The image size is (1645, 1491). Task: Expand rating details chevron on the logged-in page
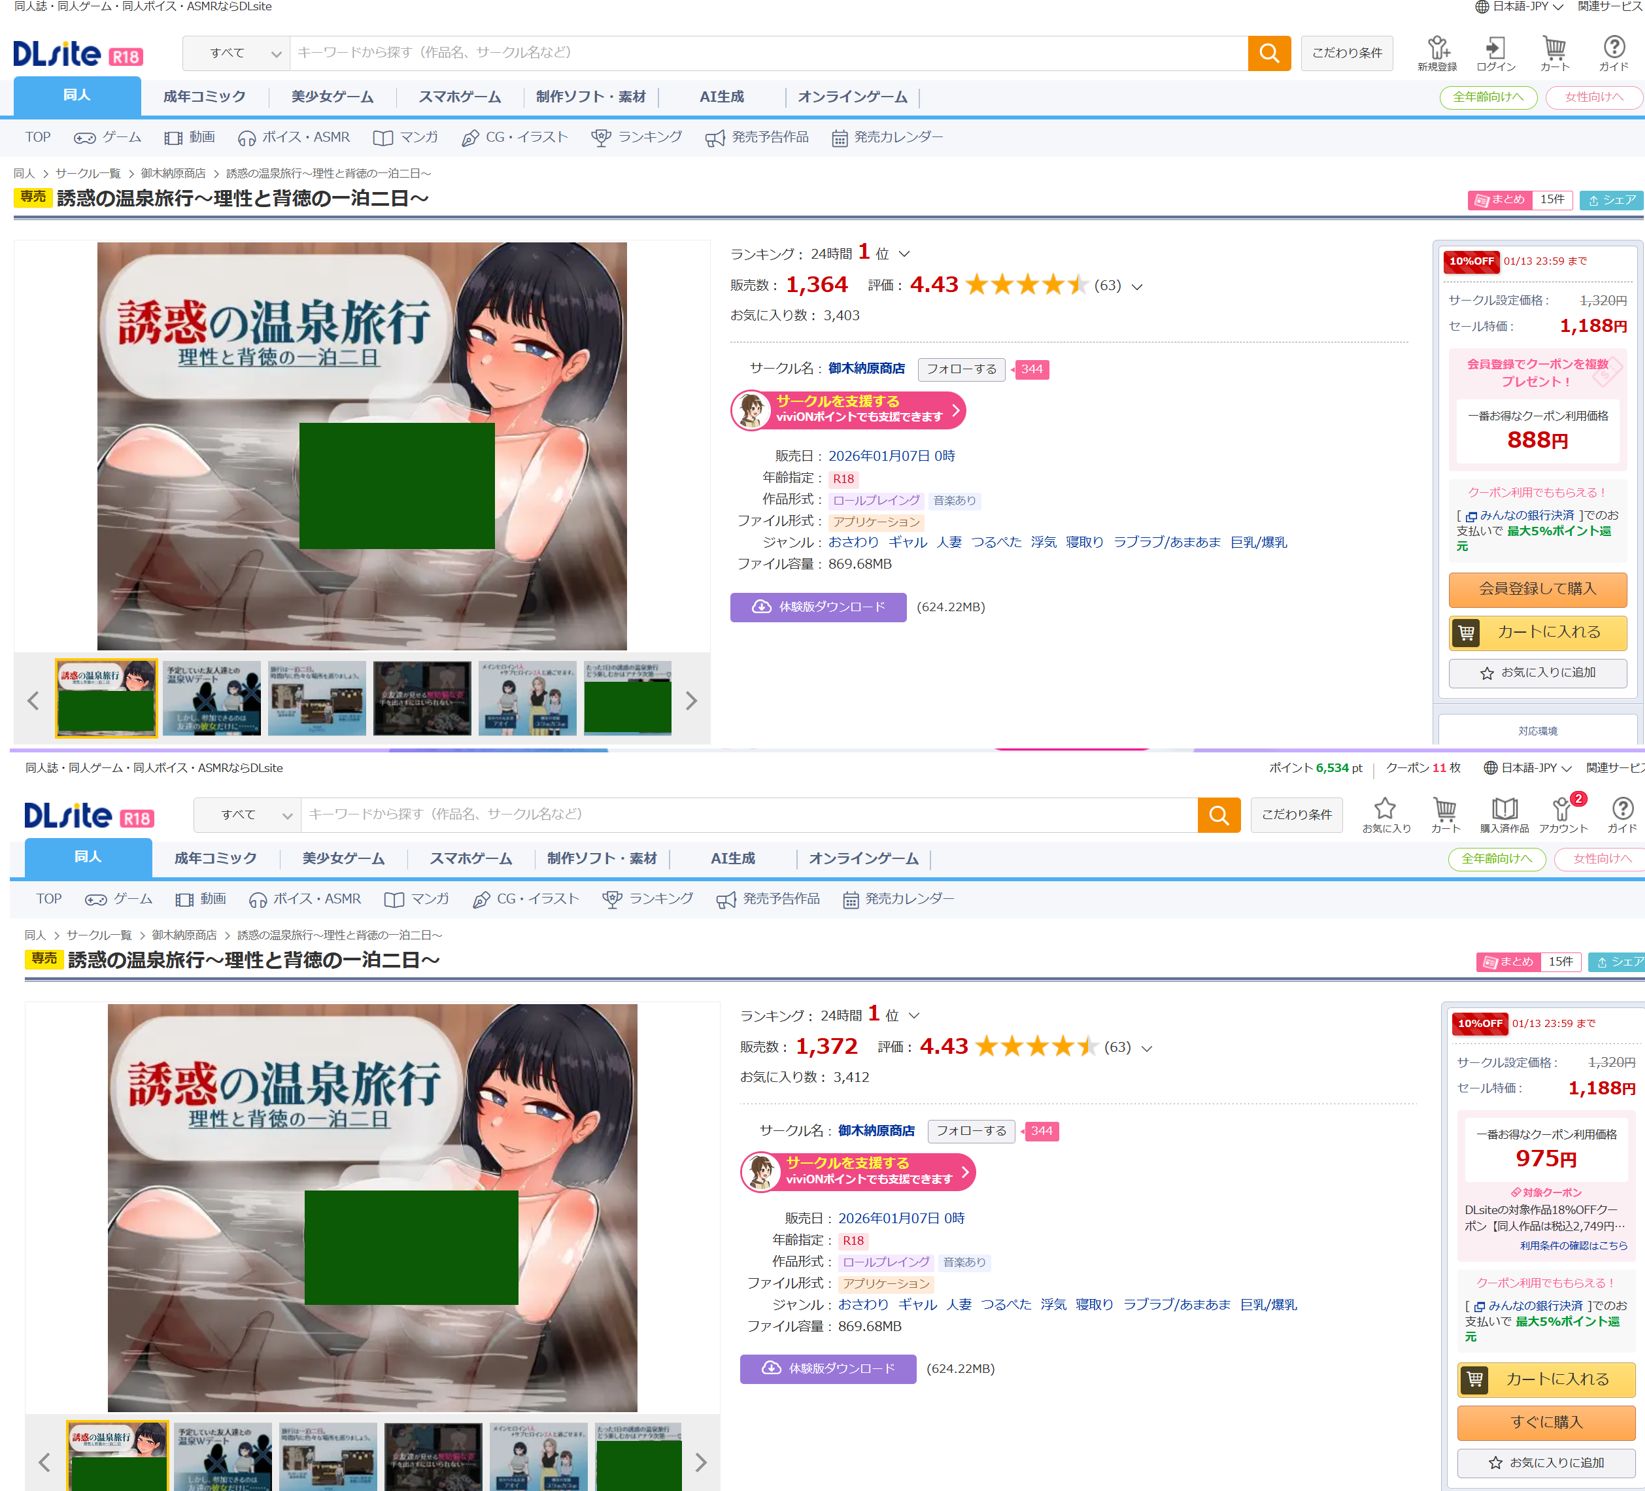click(x=1147, y=1049)
